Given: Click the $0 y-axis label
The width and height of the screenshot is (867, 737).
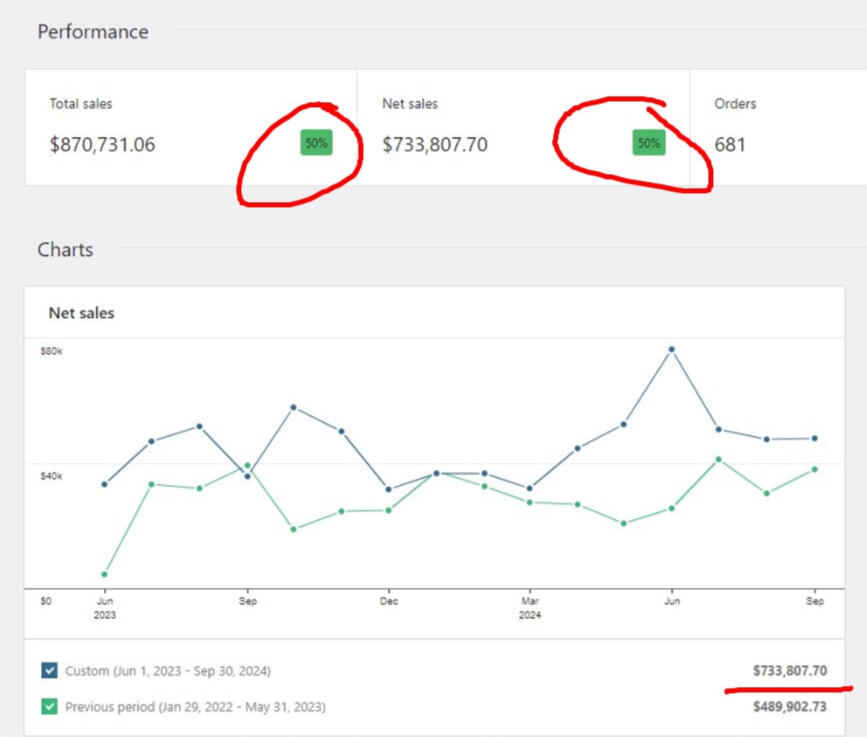Looking at the screenshot, I should click(x=46, y=600).
